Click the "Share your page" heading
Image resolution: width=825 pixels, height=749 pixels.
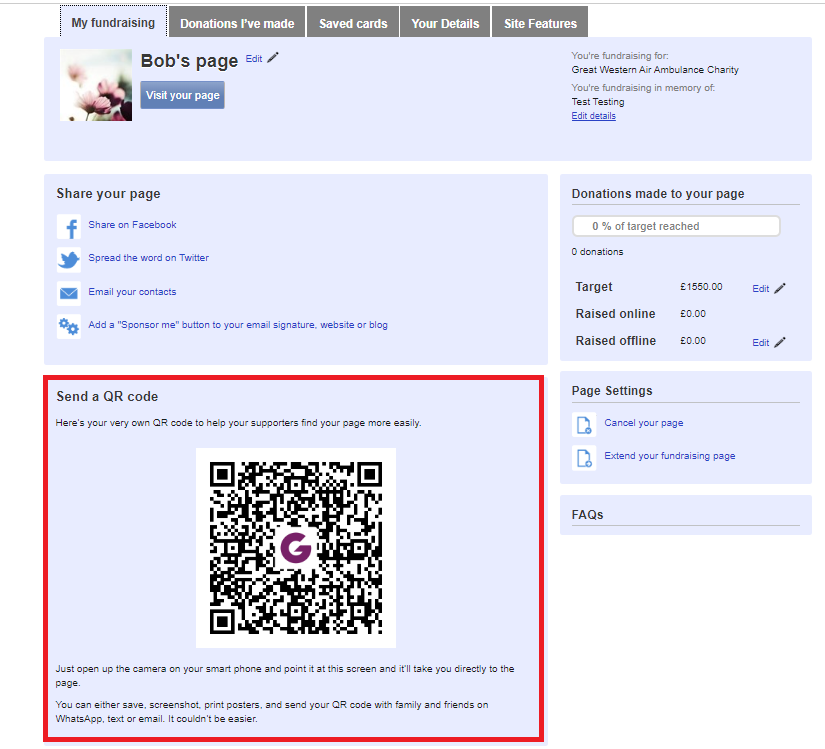pos(108,194)
